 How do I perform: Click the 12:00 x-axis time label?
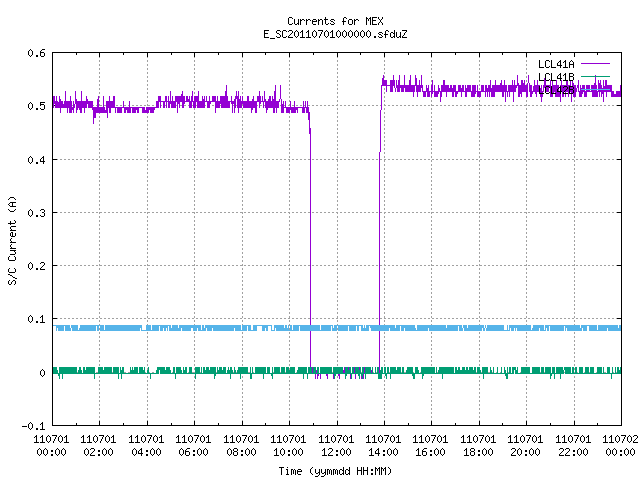point(336,452)
